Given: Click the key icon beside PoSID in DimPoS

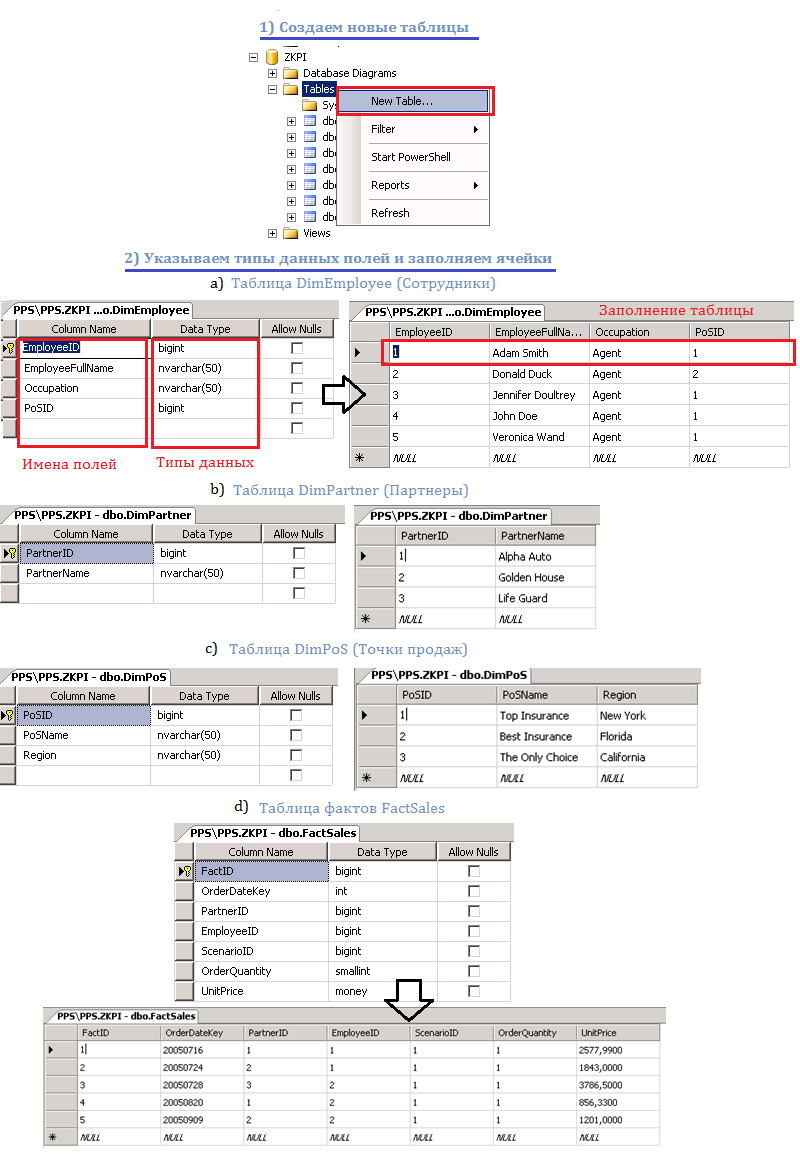Looking at the screenshot, I should point(9,715).
